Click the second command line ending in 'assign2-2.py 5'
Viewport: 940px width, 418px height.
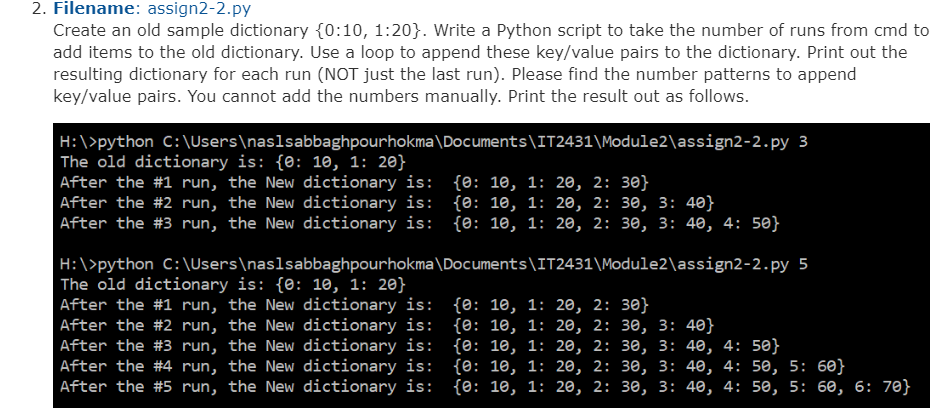434,264
